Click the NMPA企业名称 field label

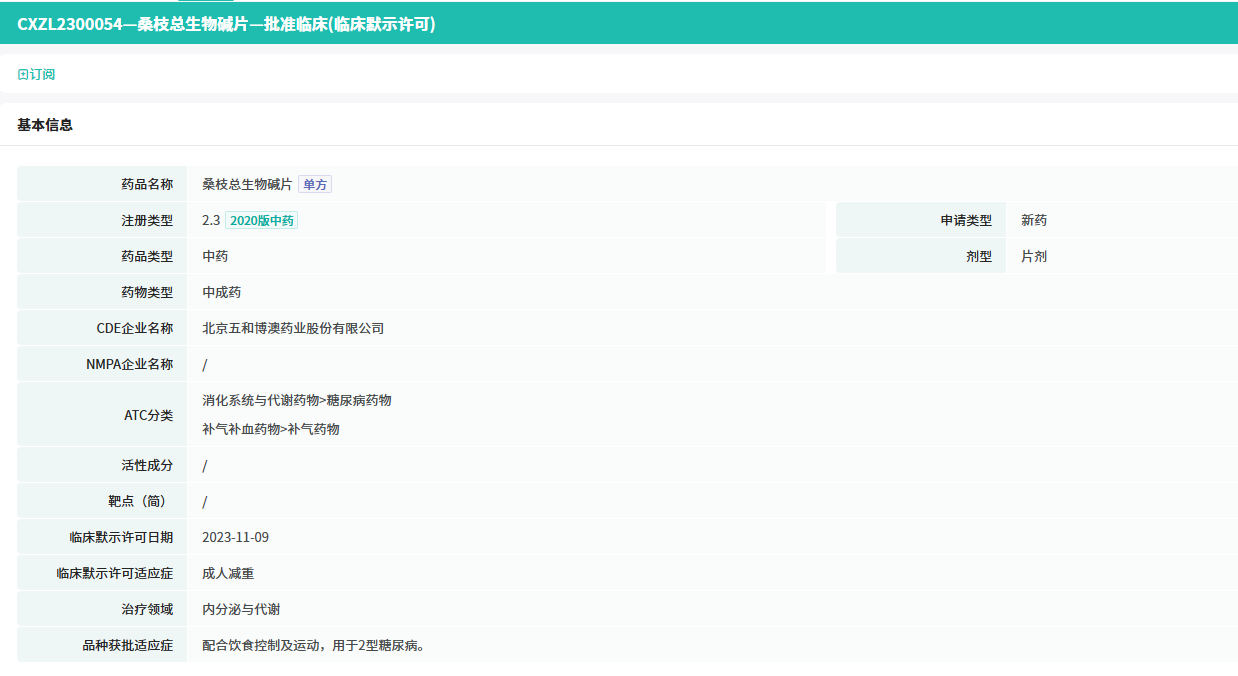pos(130,364)
